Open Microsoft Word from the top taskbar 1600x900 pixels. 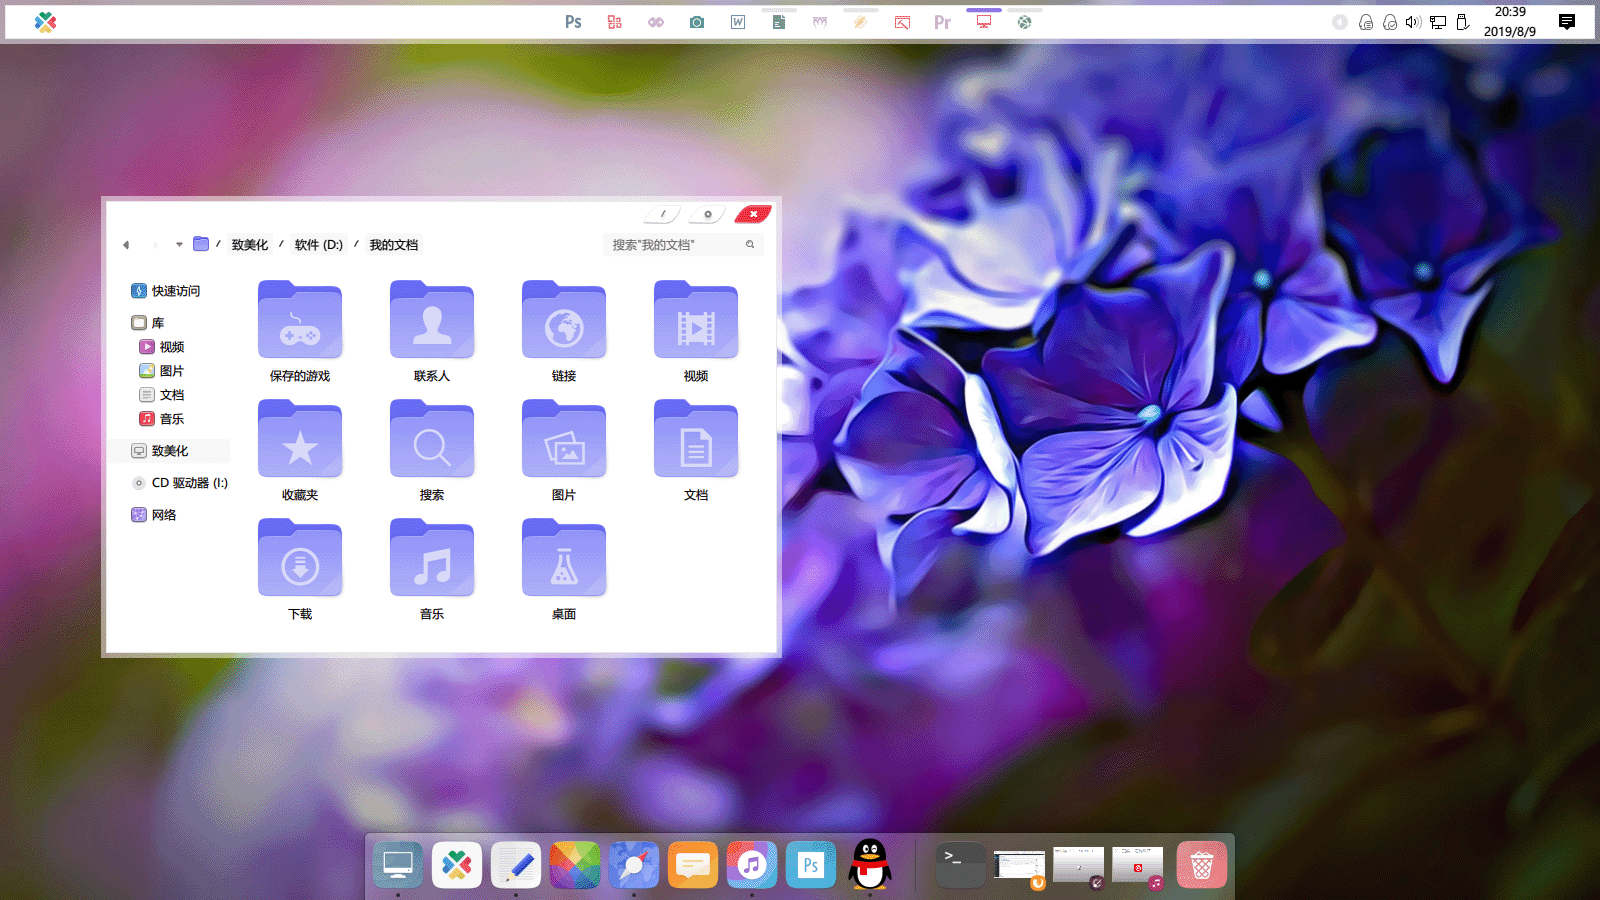[x=737, y=20]
